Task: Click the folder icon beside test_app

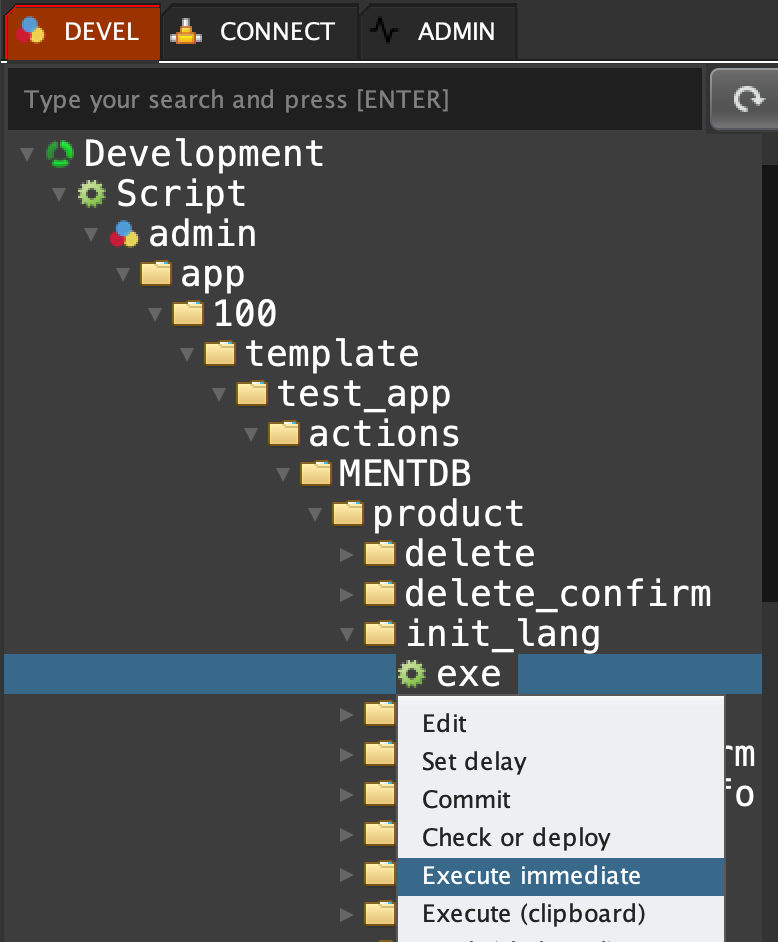Action: coord(252,394)
